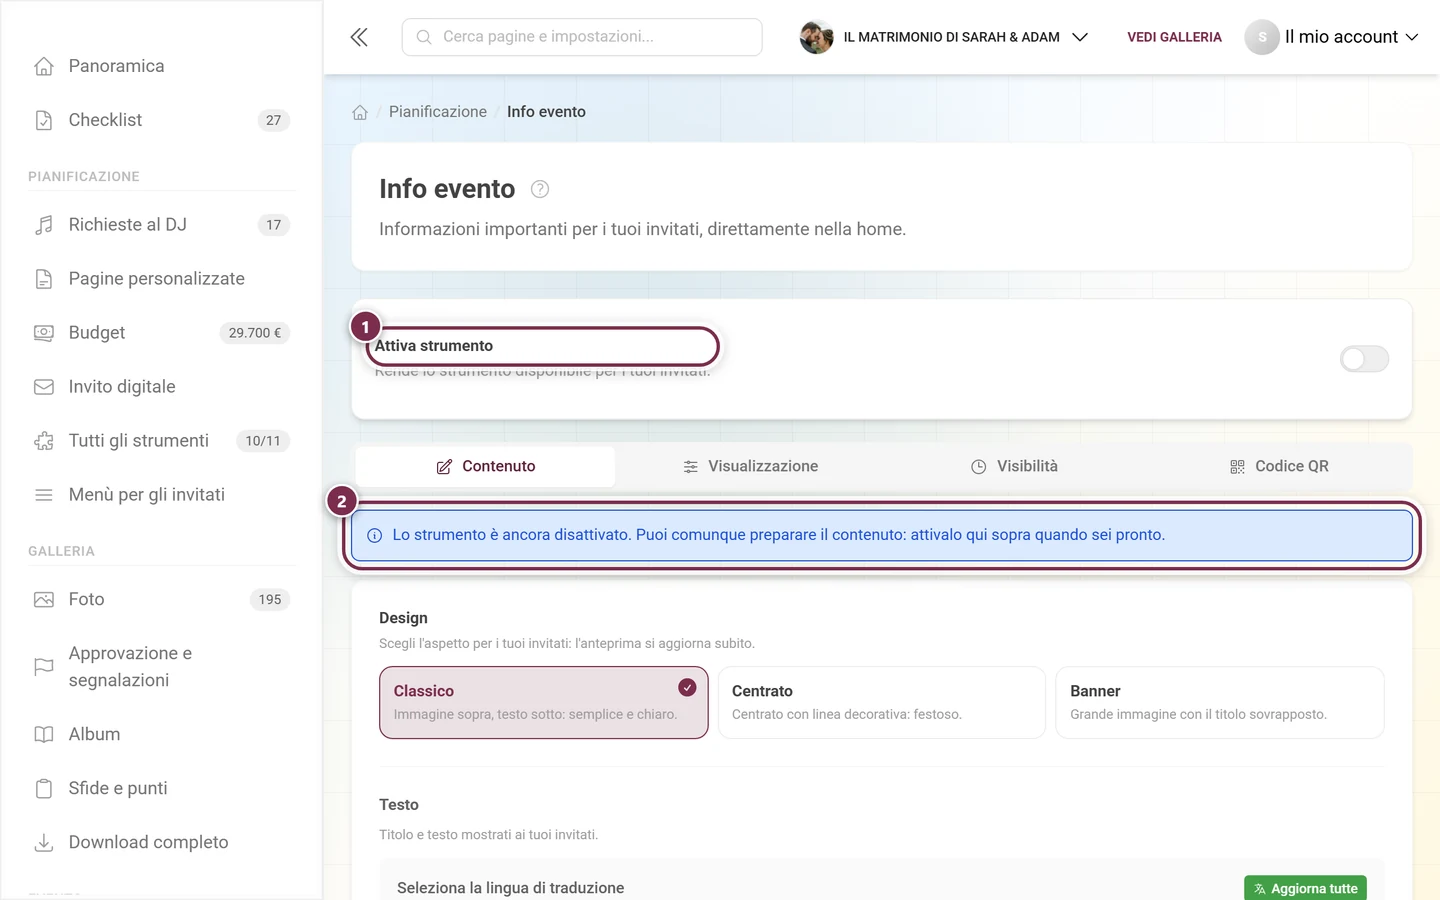
Task: Focus the Cerca pagine e impostazioni search field
Action: (582, 37)
